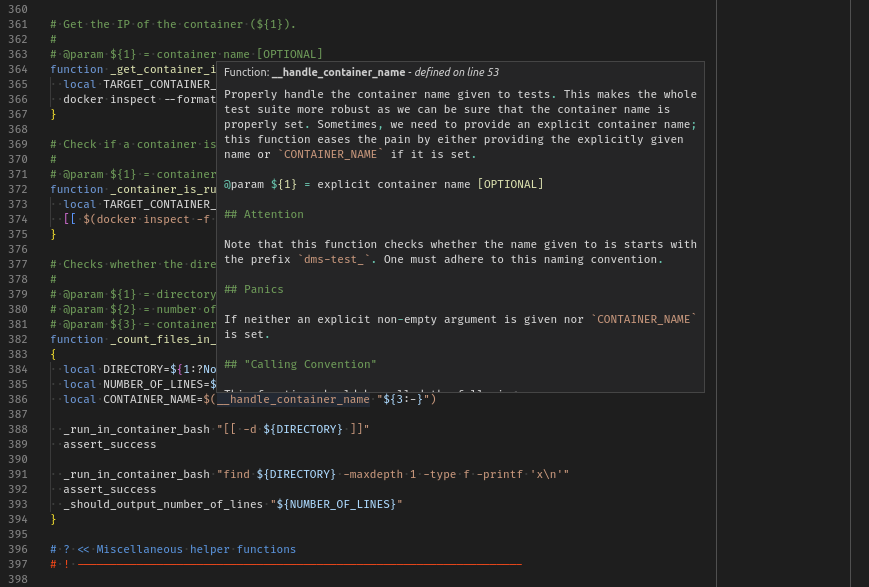Click the '# Check if a container is' comment
This screenshot has height=587, width=869.
[x=133, y=144]
